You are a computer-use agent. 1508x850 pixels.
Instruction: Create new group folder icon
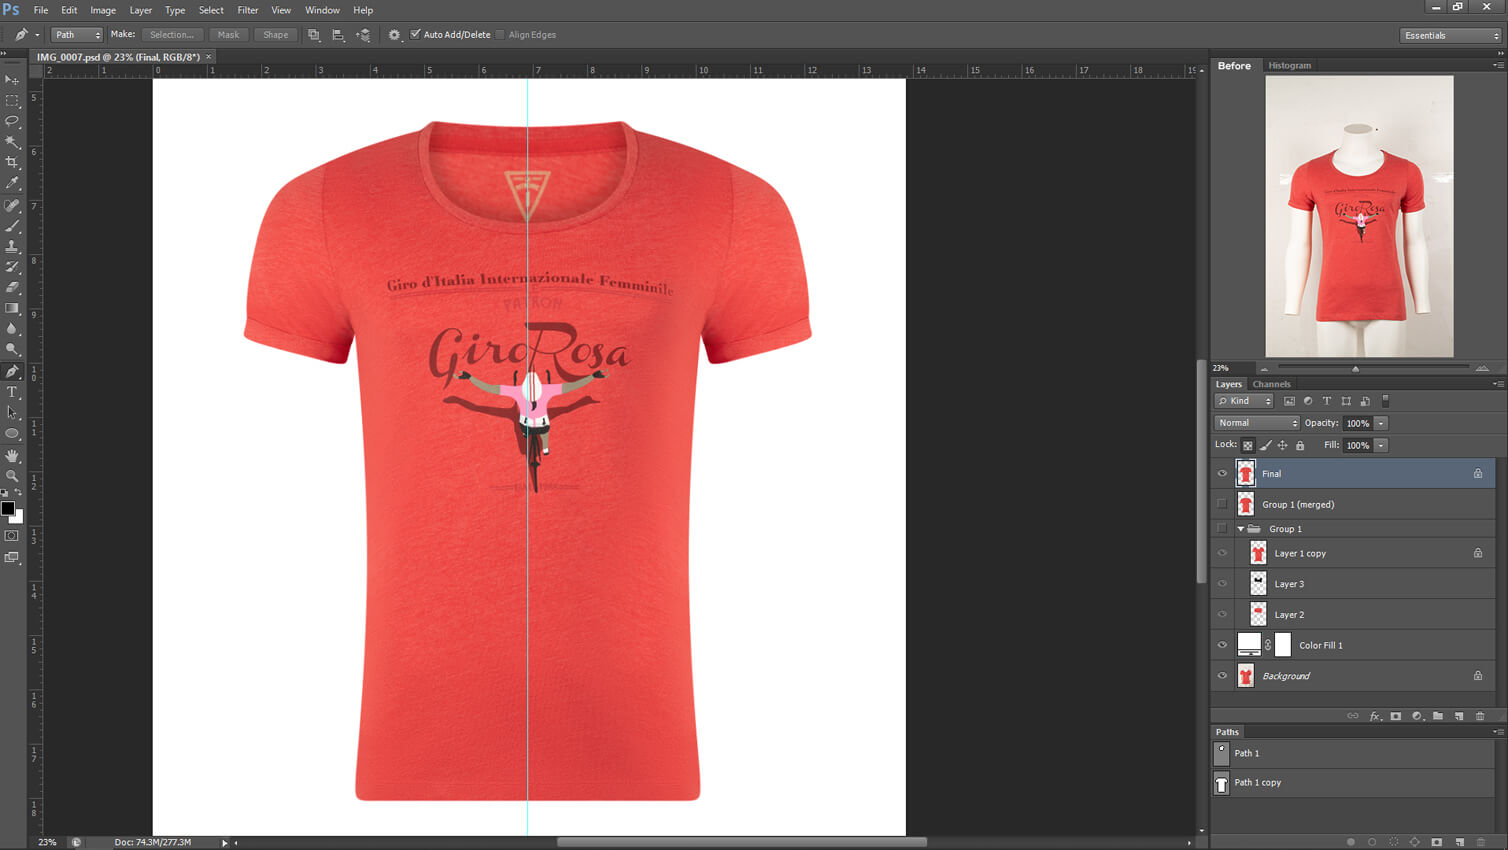(1438, 716)
